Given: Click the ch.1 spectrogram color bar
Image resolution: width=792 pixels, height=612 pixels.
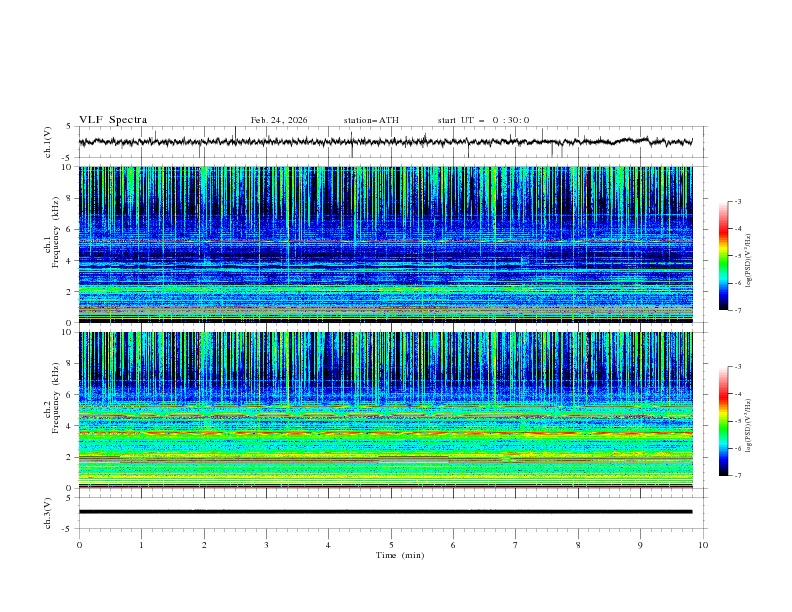Looking at the screenshot, I should pos(723,256).
